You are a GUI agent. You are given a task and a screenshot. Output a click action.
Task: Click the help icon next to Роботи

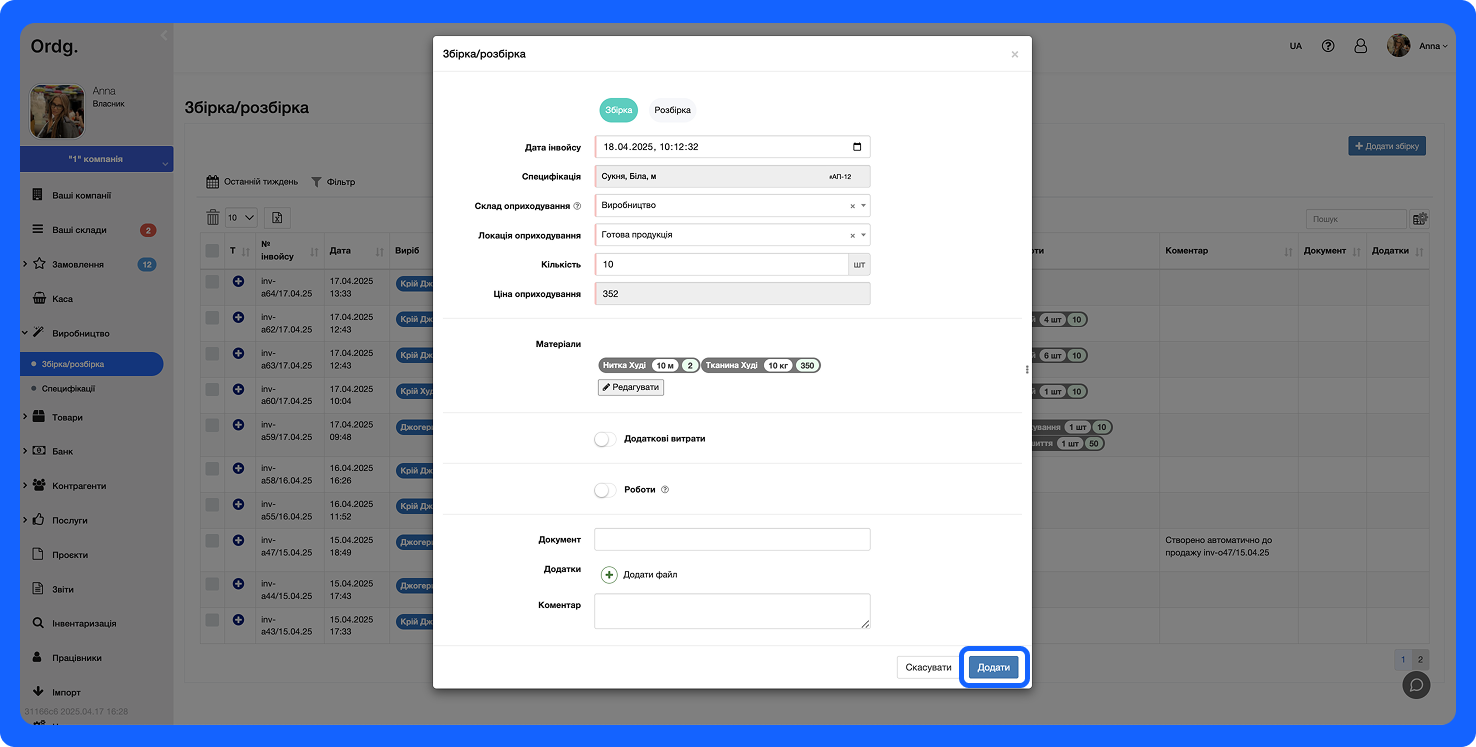pyautogui.click(x=665, y=490)
